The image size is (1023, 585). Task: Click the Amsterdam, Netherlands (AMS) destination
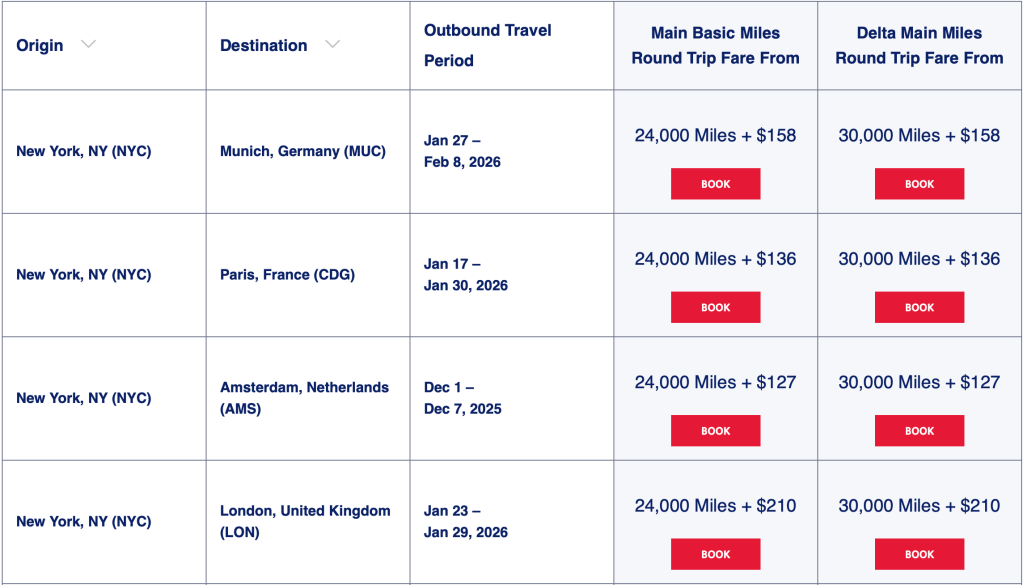(x=304, y=398)
